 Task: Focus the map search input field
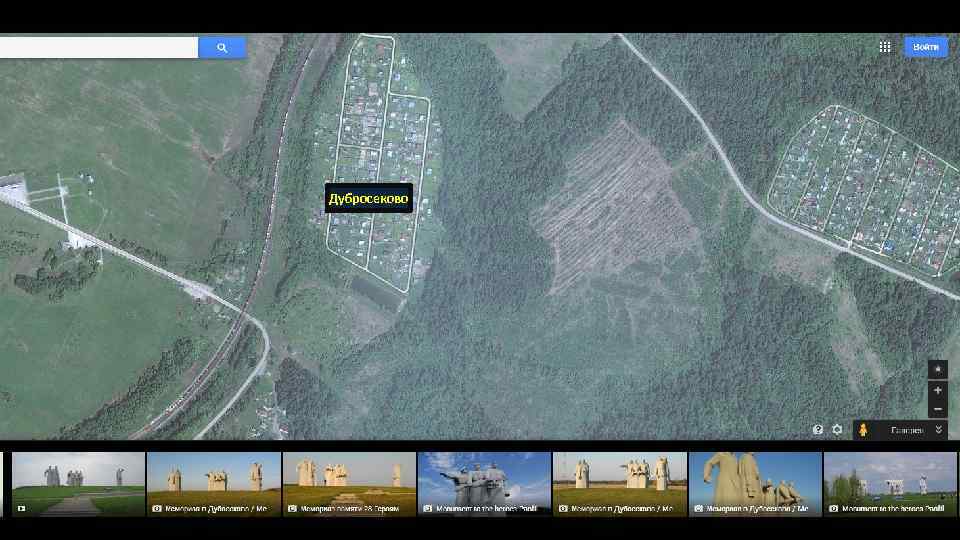pyautogui.click(x=99, y=47)
